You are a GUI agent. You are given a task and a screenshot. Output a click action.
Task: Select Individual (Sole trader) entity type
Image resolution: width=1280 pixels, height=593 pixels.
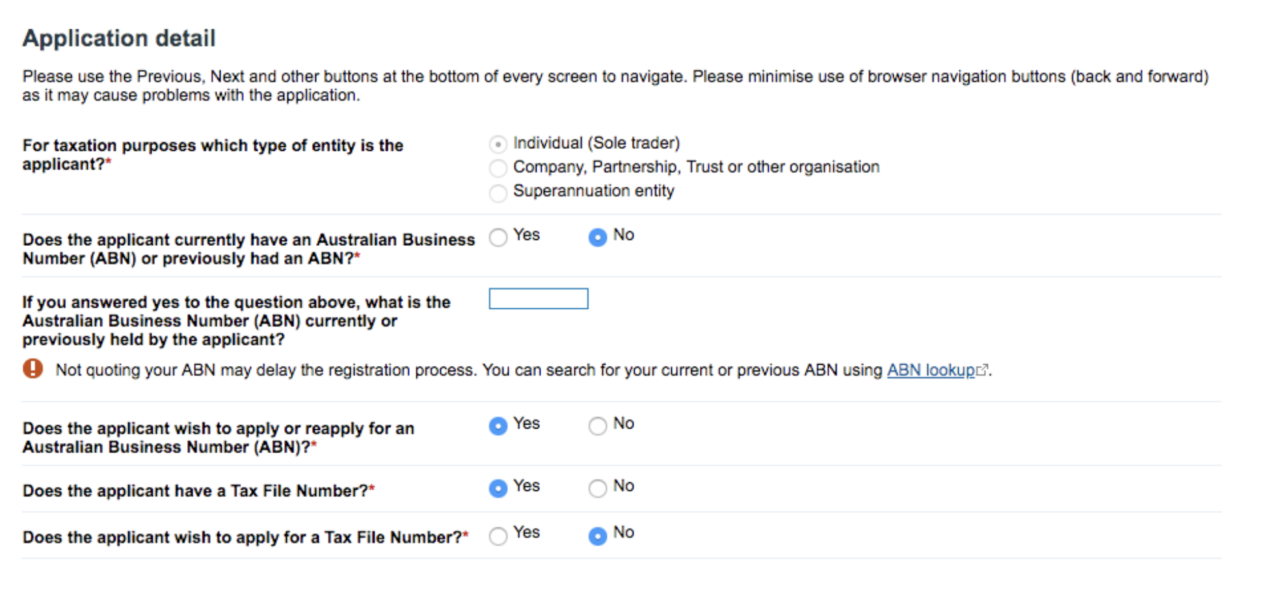click(498, 143)
